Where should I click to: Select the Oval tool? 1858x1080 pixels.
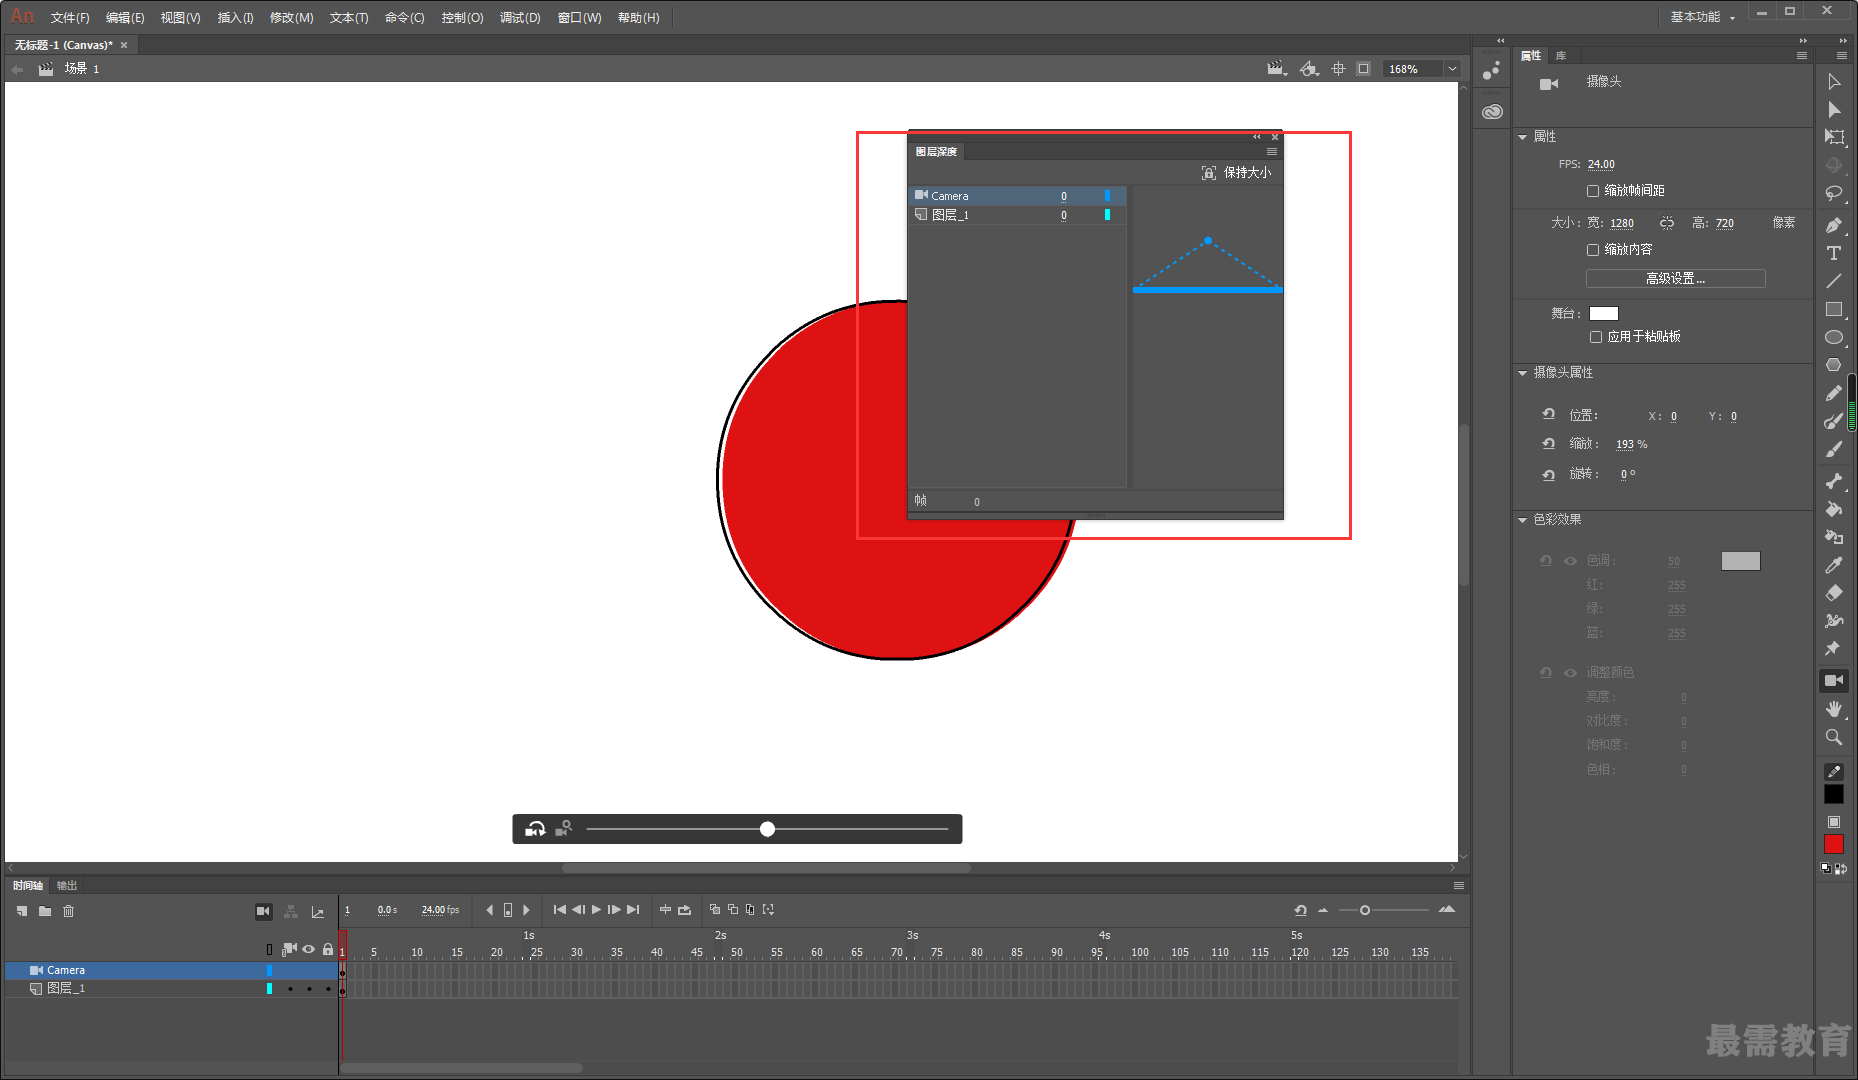pos(1833,337)
